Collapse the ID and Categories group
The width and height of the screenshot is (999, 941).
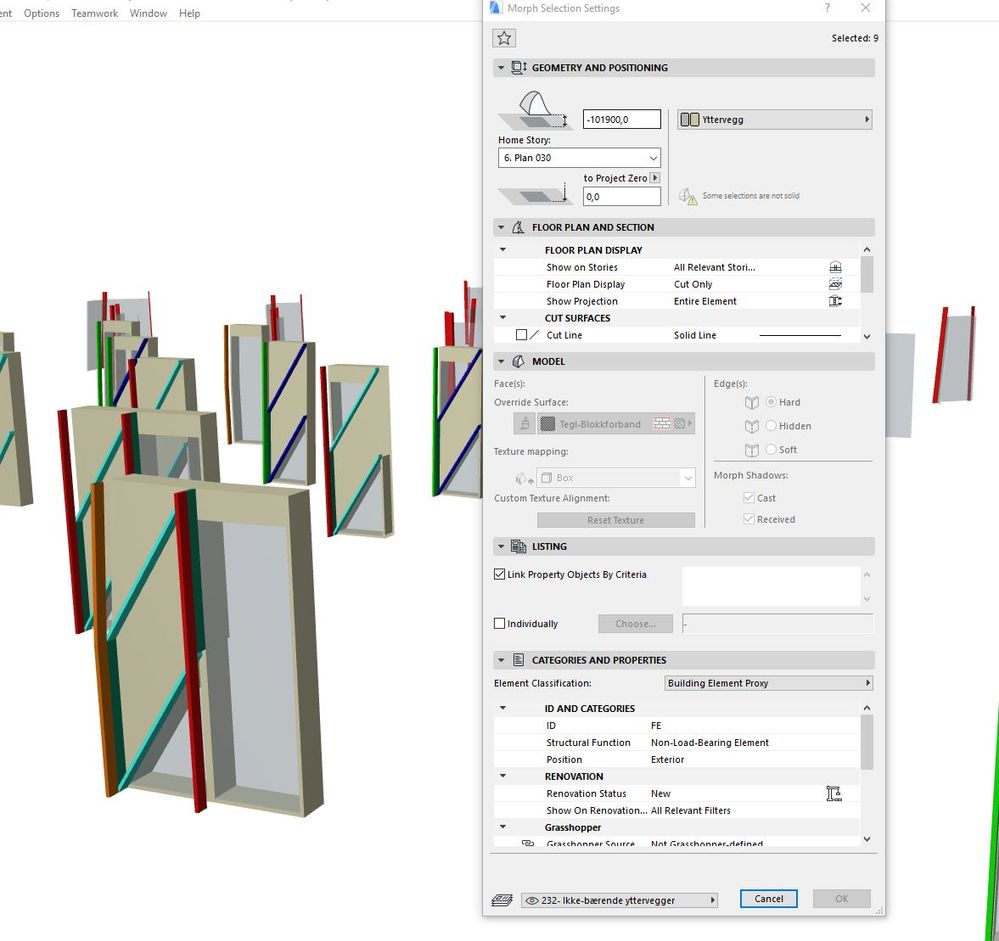point(503,708)
